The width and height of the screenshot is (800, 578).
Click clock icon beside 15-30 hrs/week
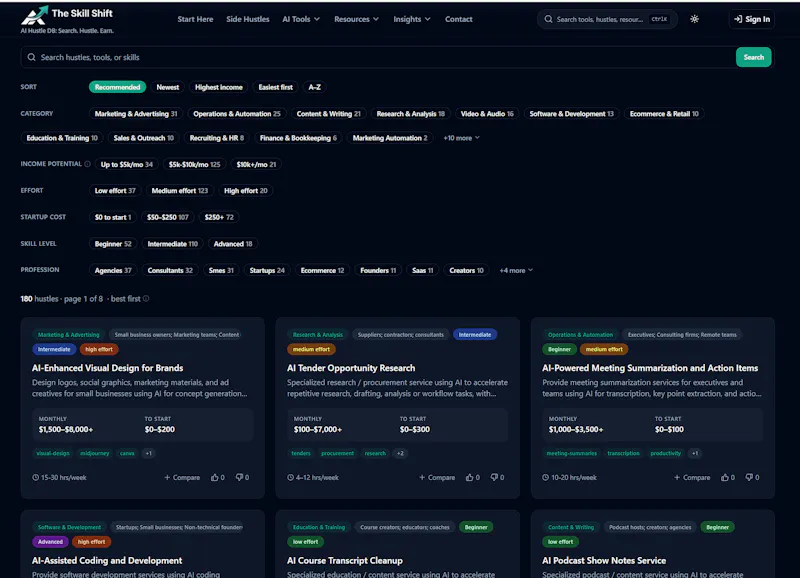coord(36,478)
